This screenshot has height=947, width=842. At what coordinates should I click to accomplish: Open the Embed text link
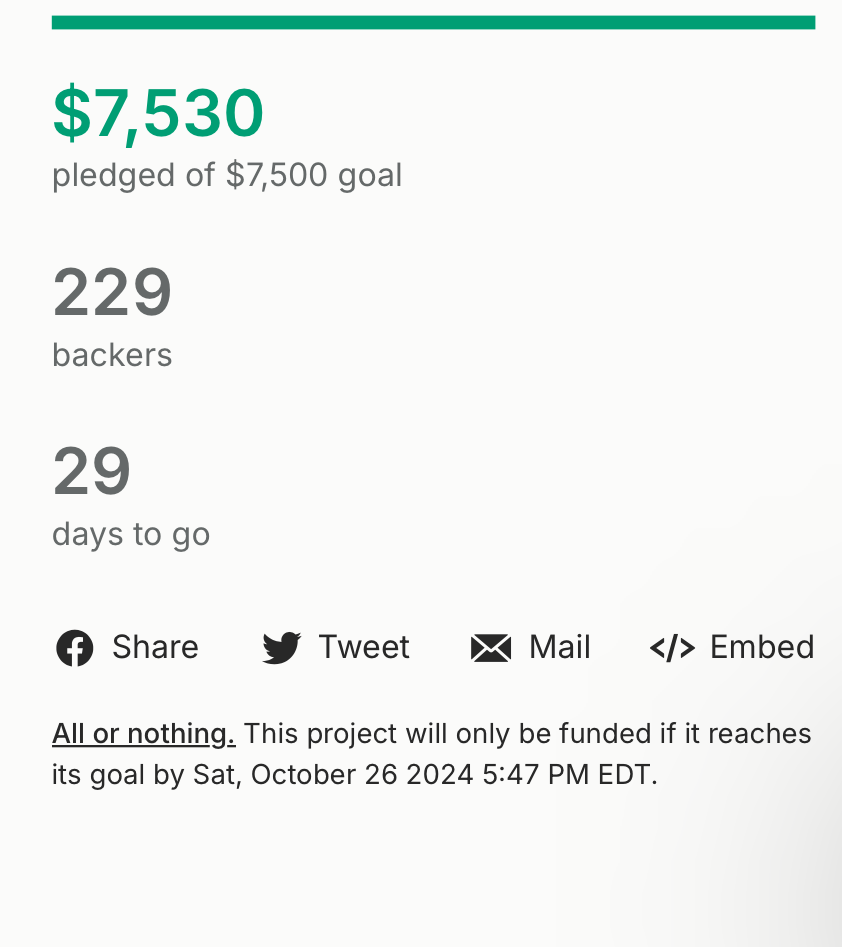click(762, 647)
